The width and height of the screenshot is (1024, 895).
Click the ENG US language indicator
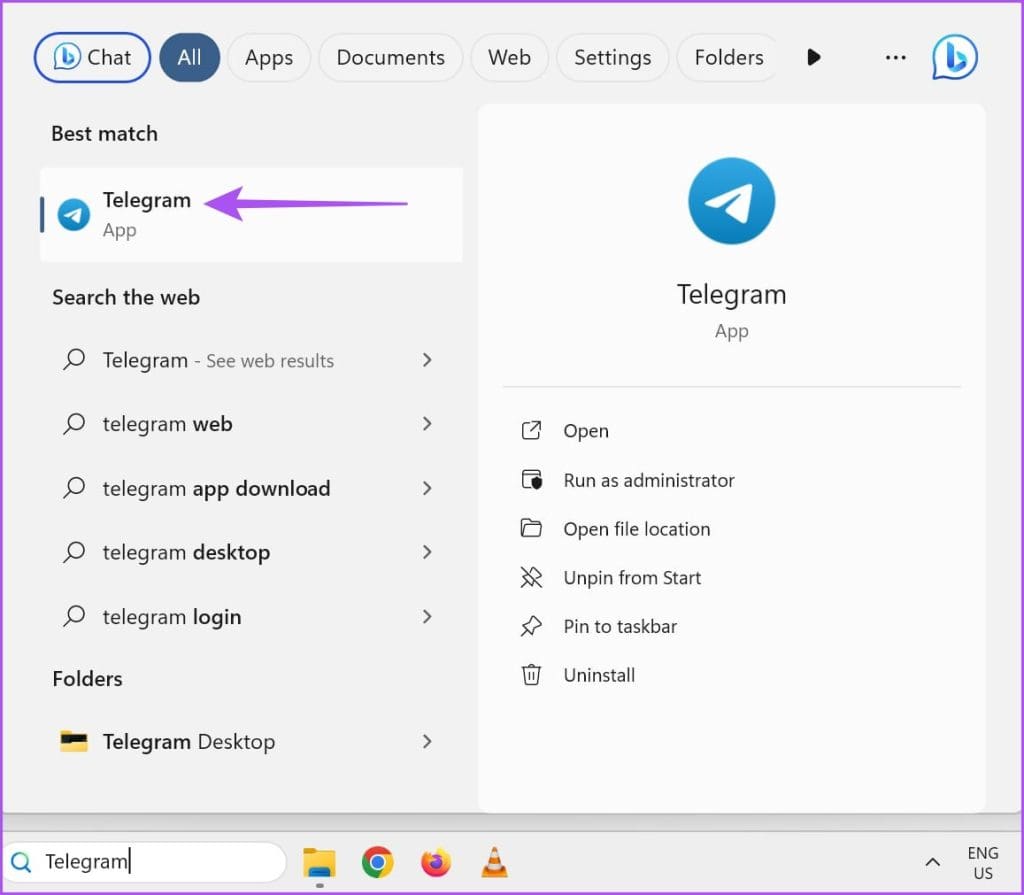point(983,862)
